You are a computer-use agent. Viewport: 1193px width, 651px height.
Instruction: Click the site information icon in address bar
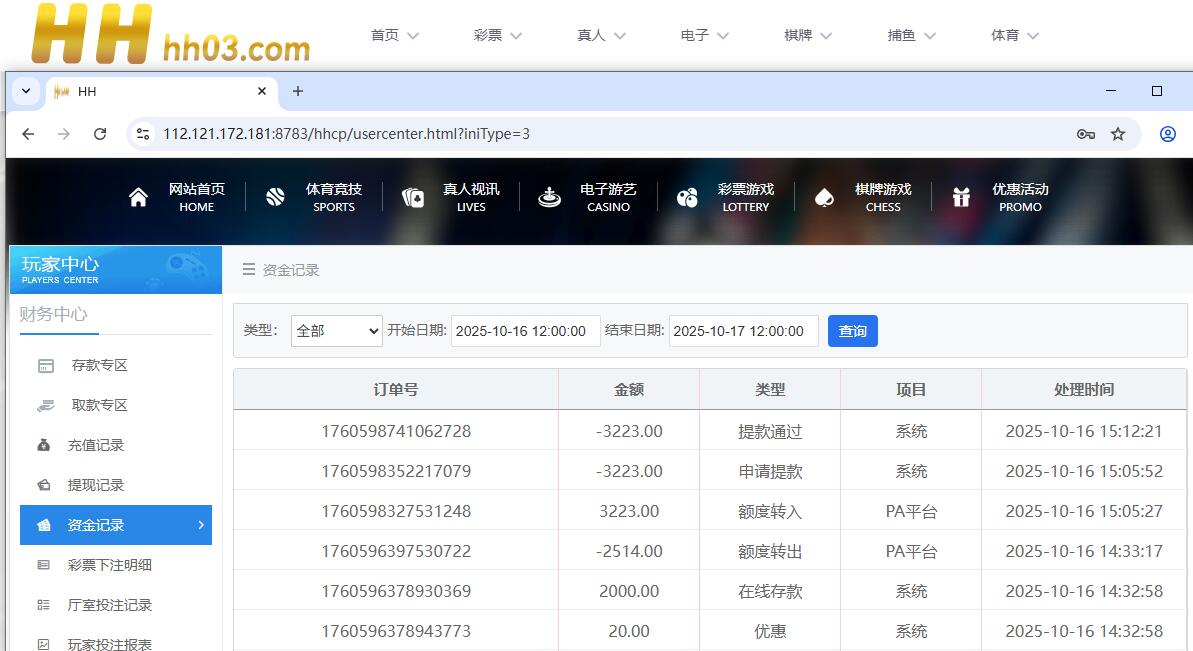pos(143,134)
